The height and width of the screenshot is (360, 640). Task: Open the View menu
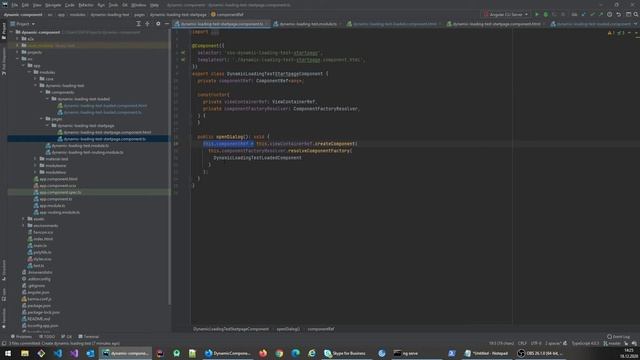click(x=37, y=5)
